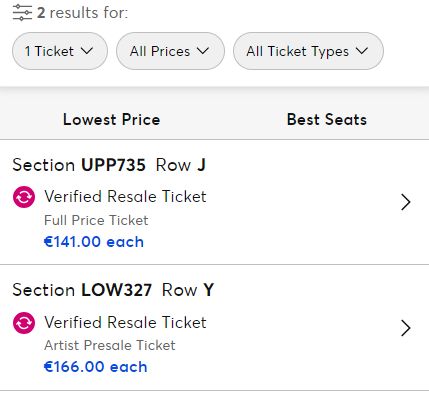Expand the All Prices filter
The width and height of the screenshot is (429, 396).
170,51
